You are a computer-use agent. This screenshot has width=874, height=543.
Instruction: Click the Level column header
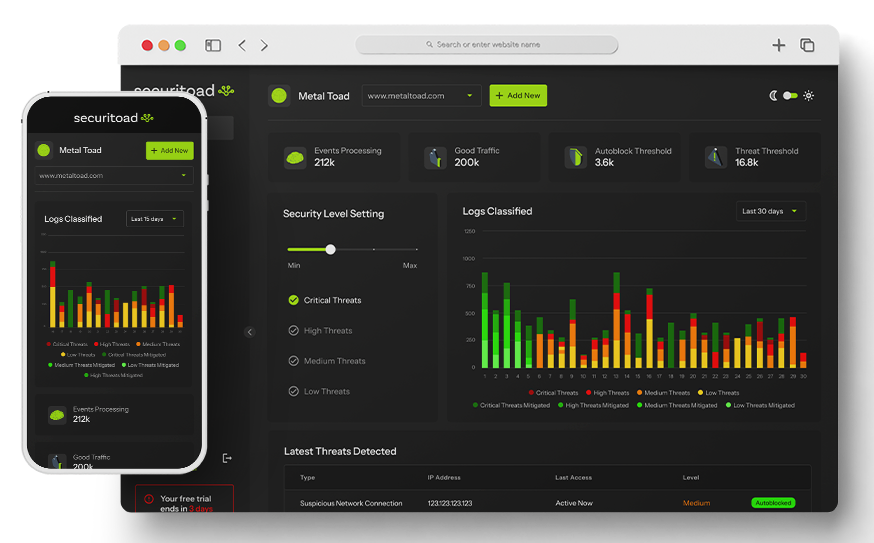691,478
